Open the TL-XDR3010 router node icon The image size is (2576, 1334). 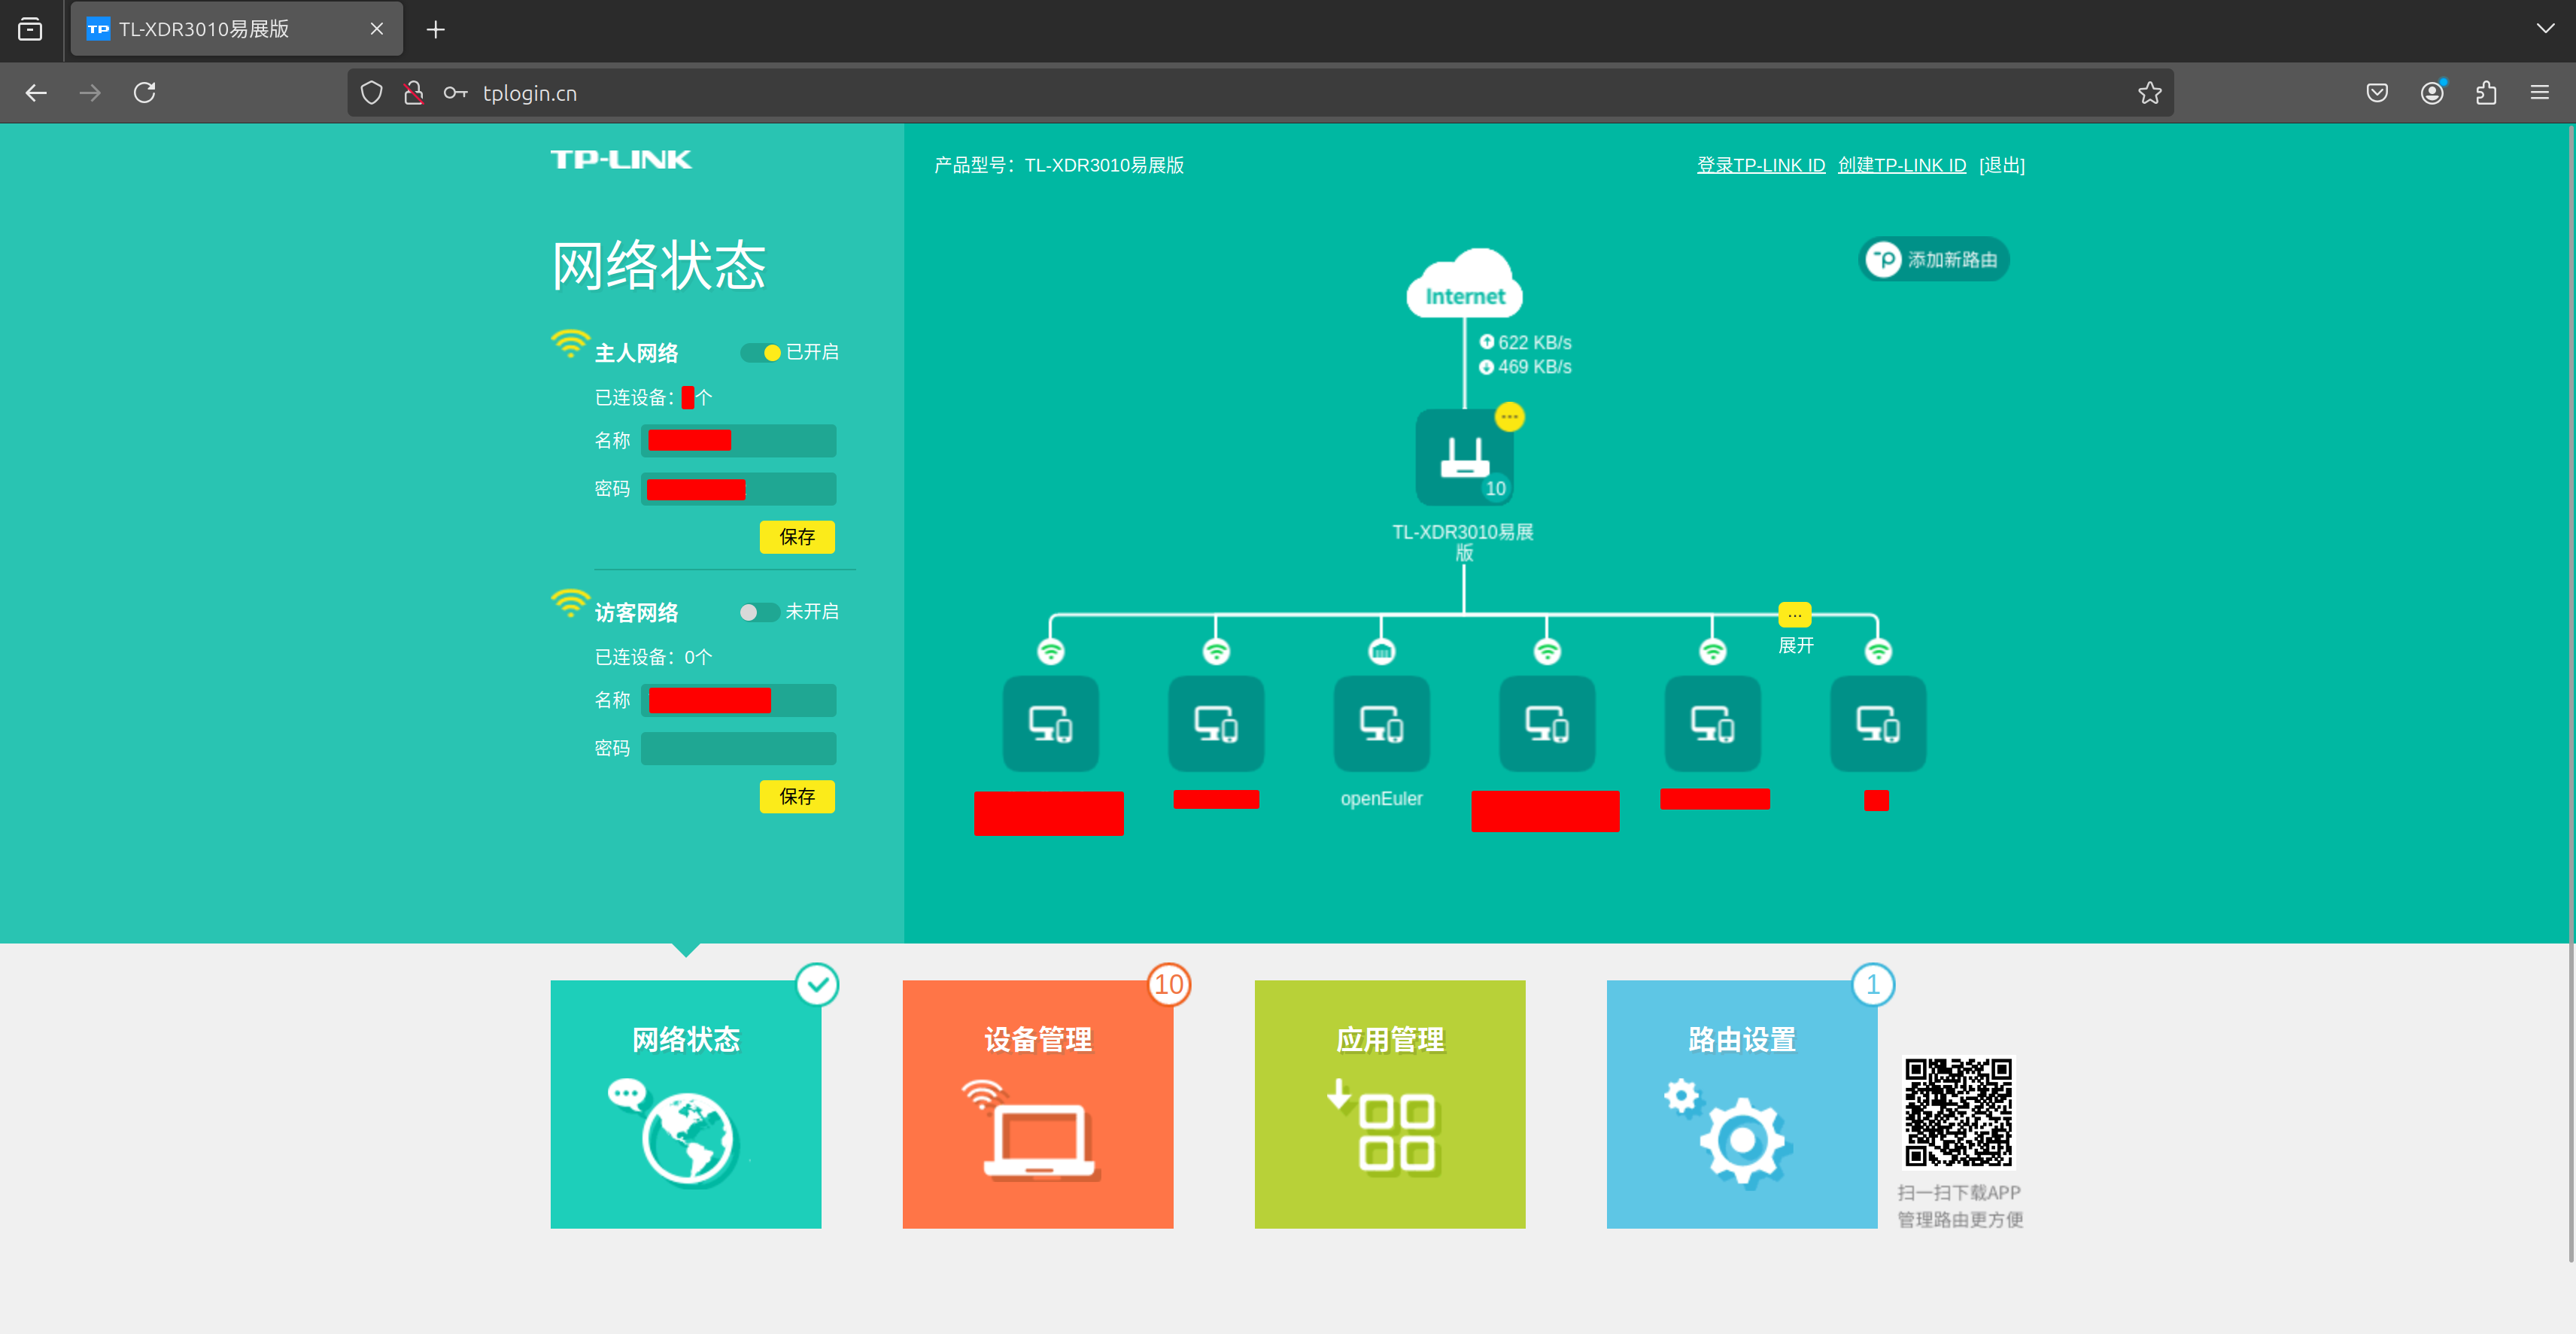(x=1464, y=458)
